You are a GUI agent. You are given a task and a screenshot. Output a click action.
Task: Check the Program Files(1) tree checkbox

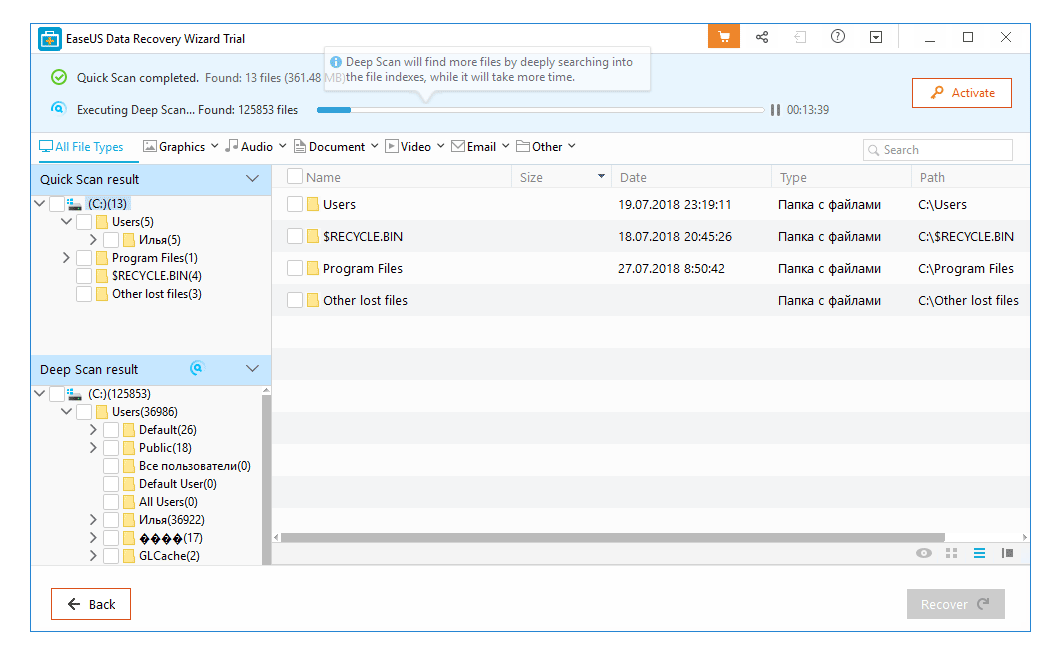tap(84, 258)
